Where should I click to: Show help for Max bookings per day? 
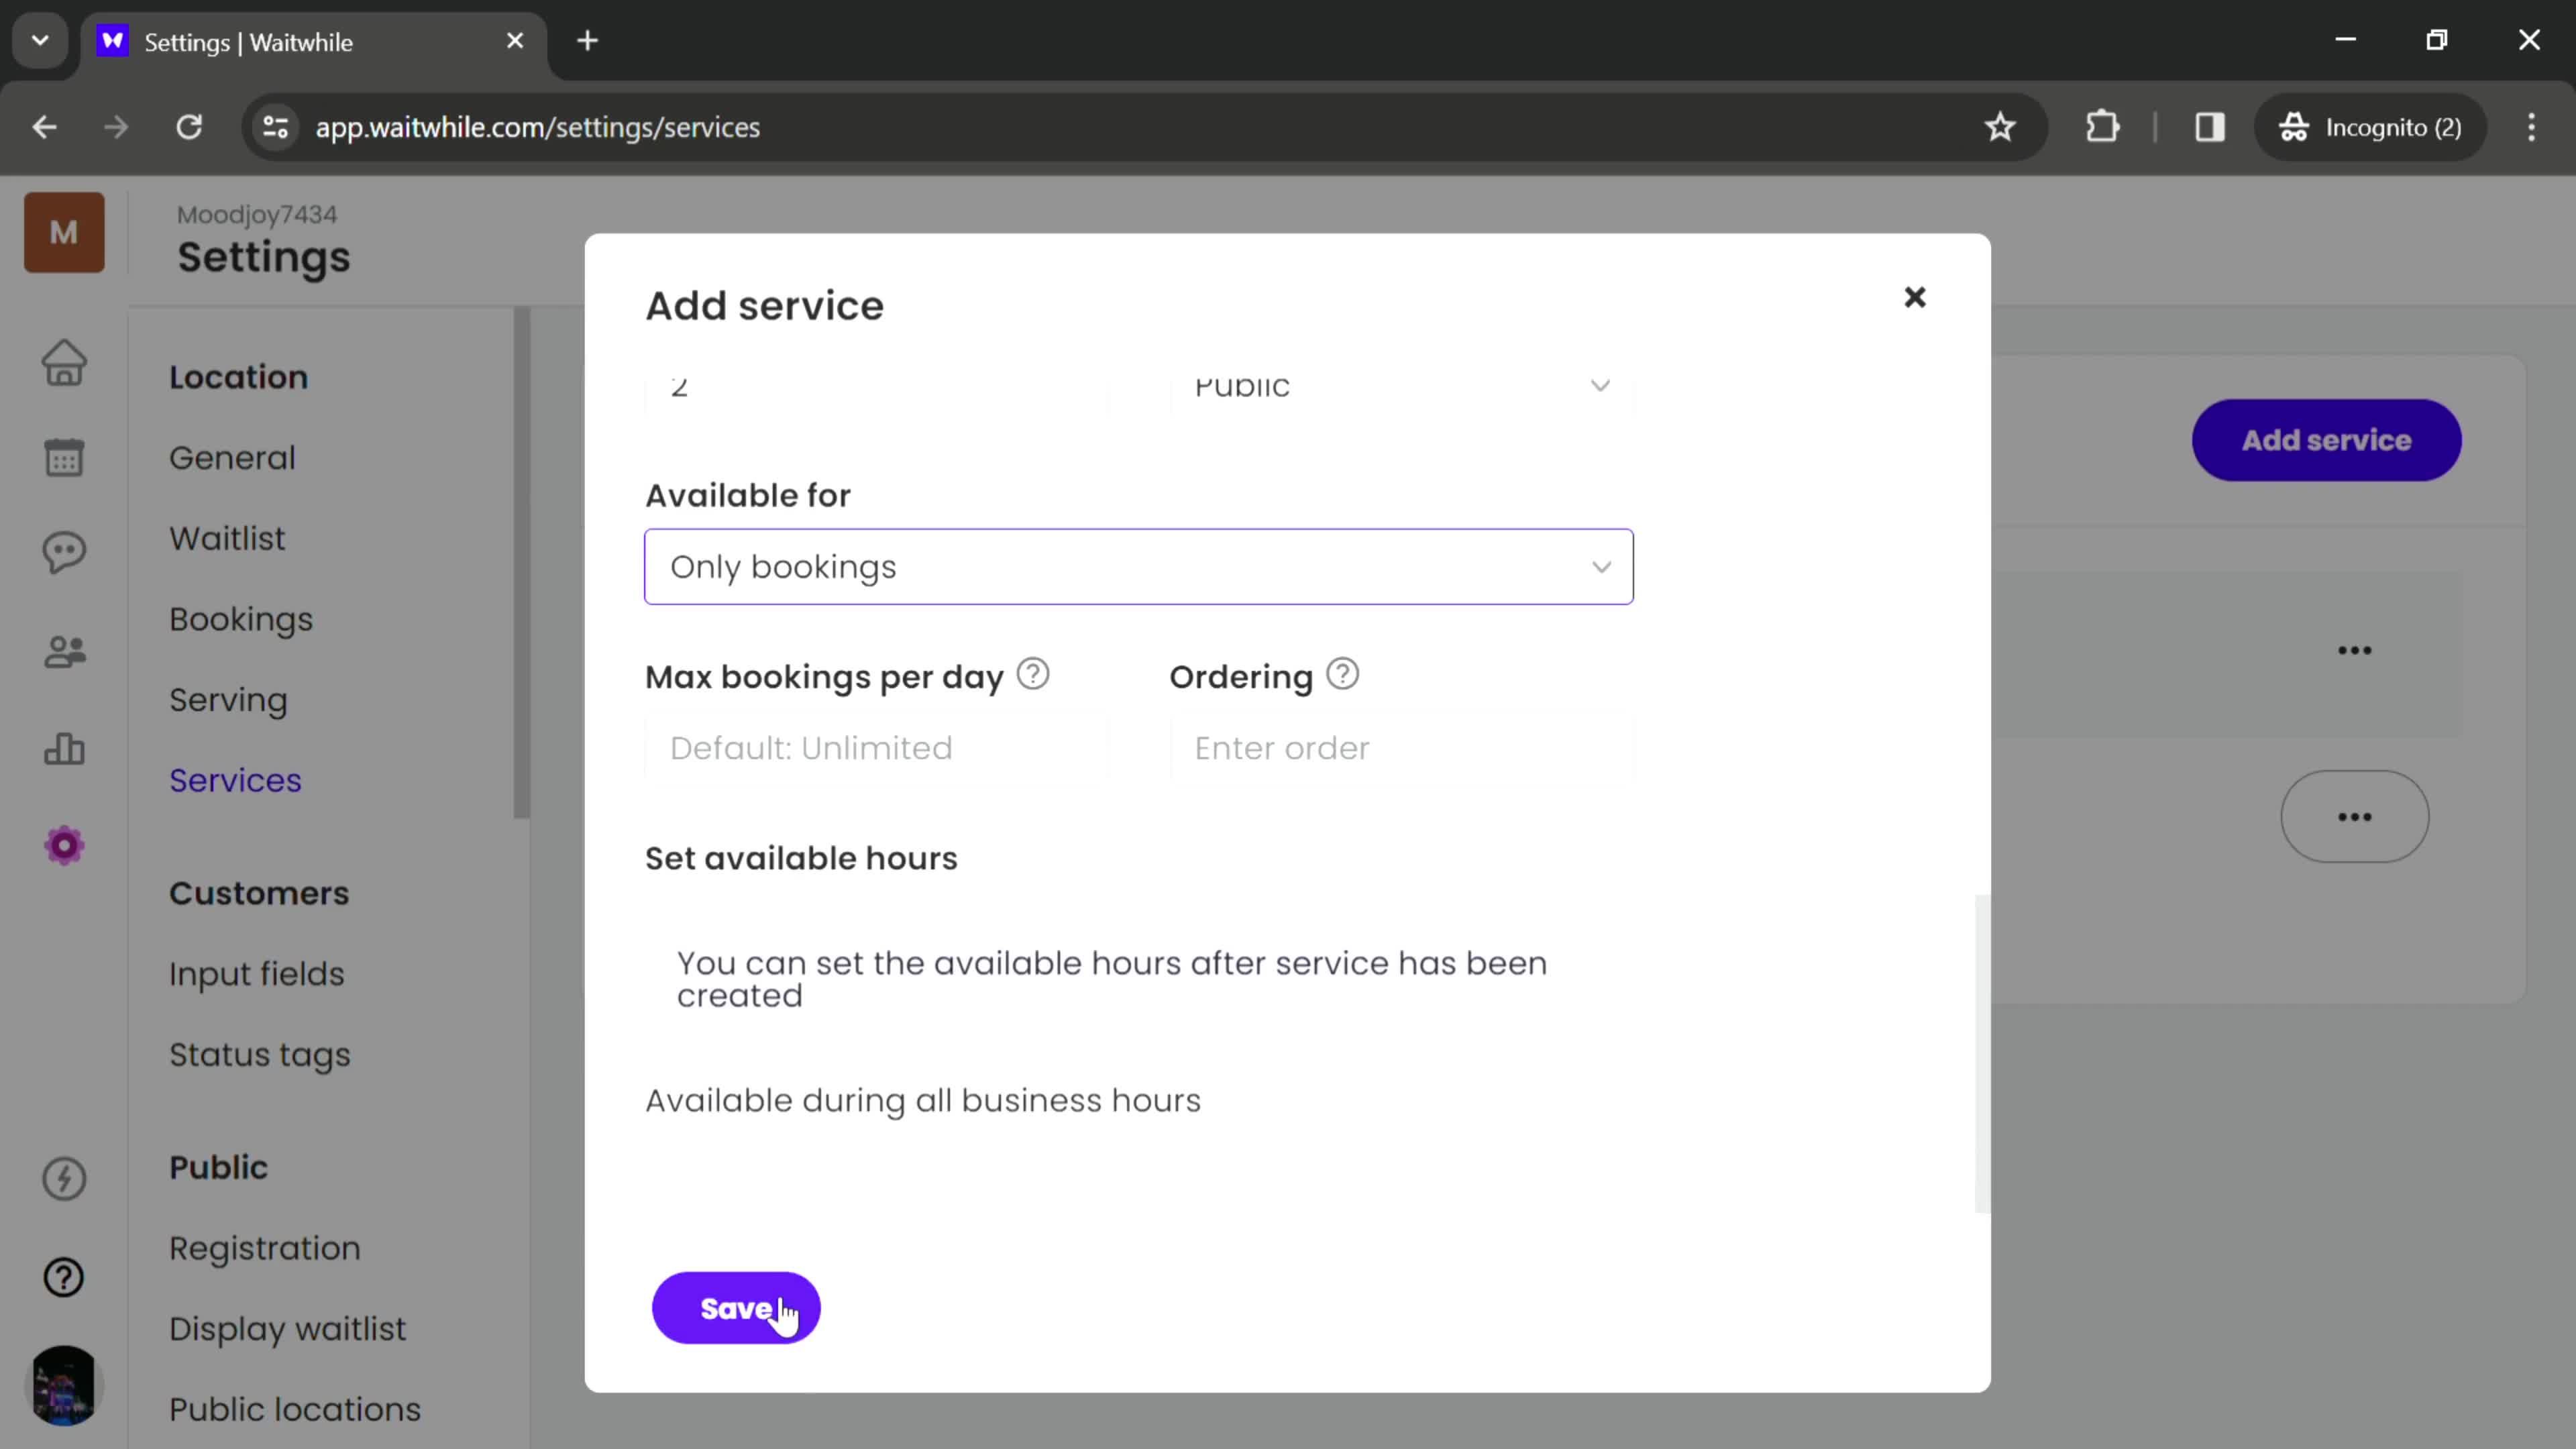coord(1033,675)
